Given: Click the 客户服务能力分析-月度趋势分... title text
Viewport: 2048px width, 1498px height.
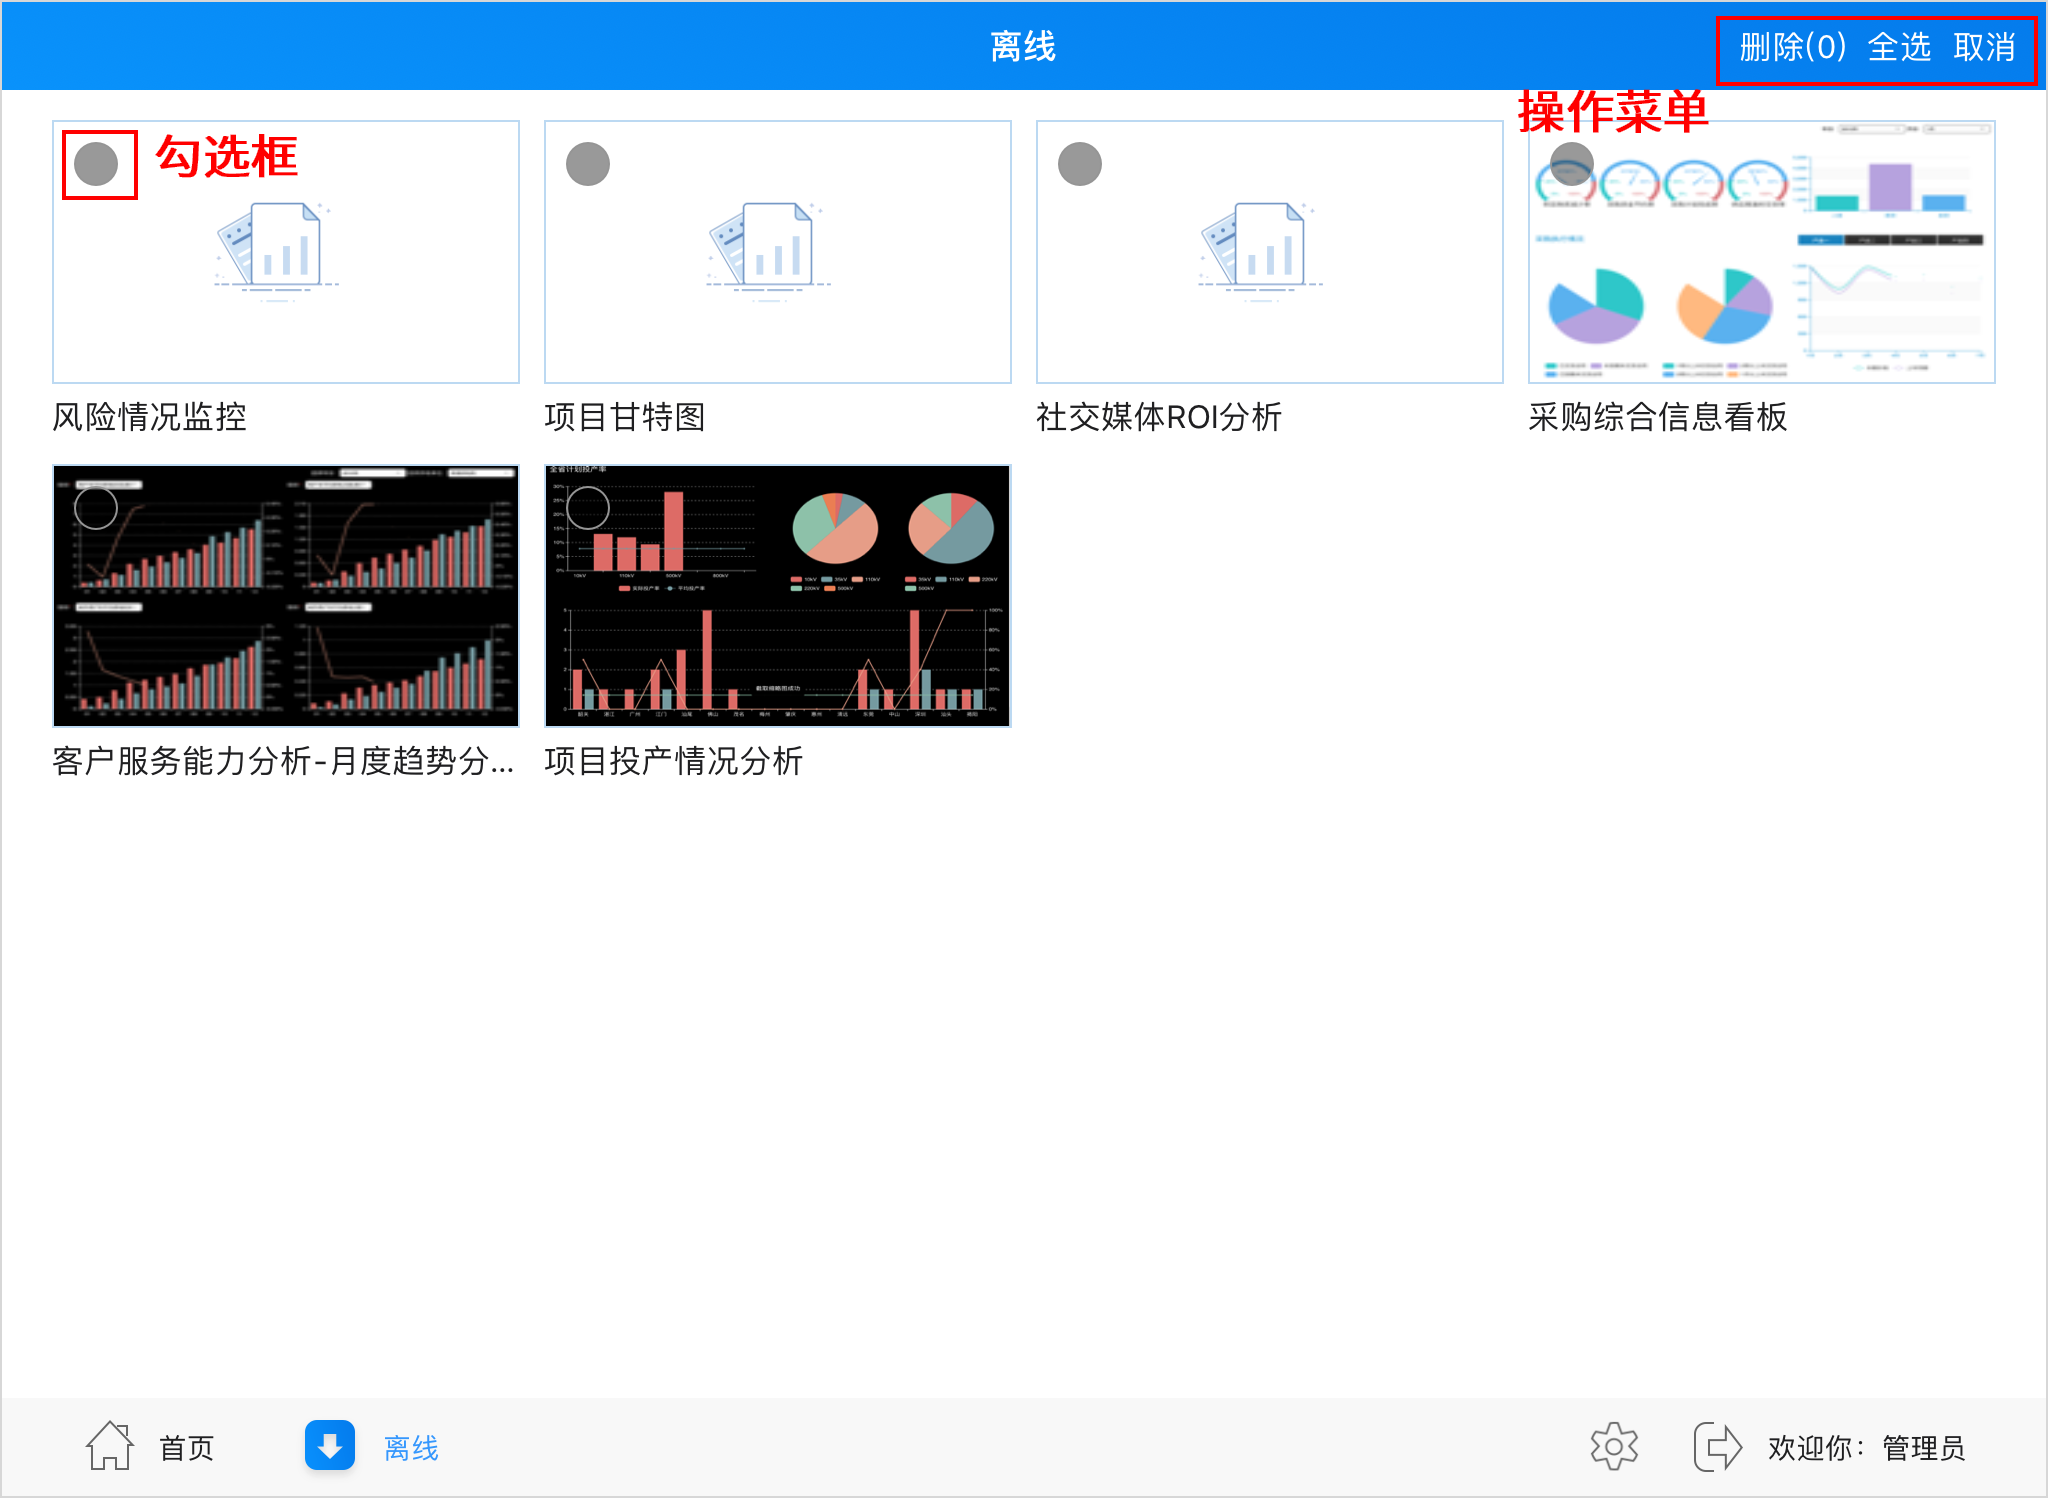Looking at the screenshot, I should (x=284, y=761).
